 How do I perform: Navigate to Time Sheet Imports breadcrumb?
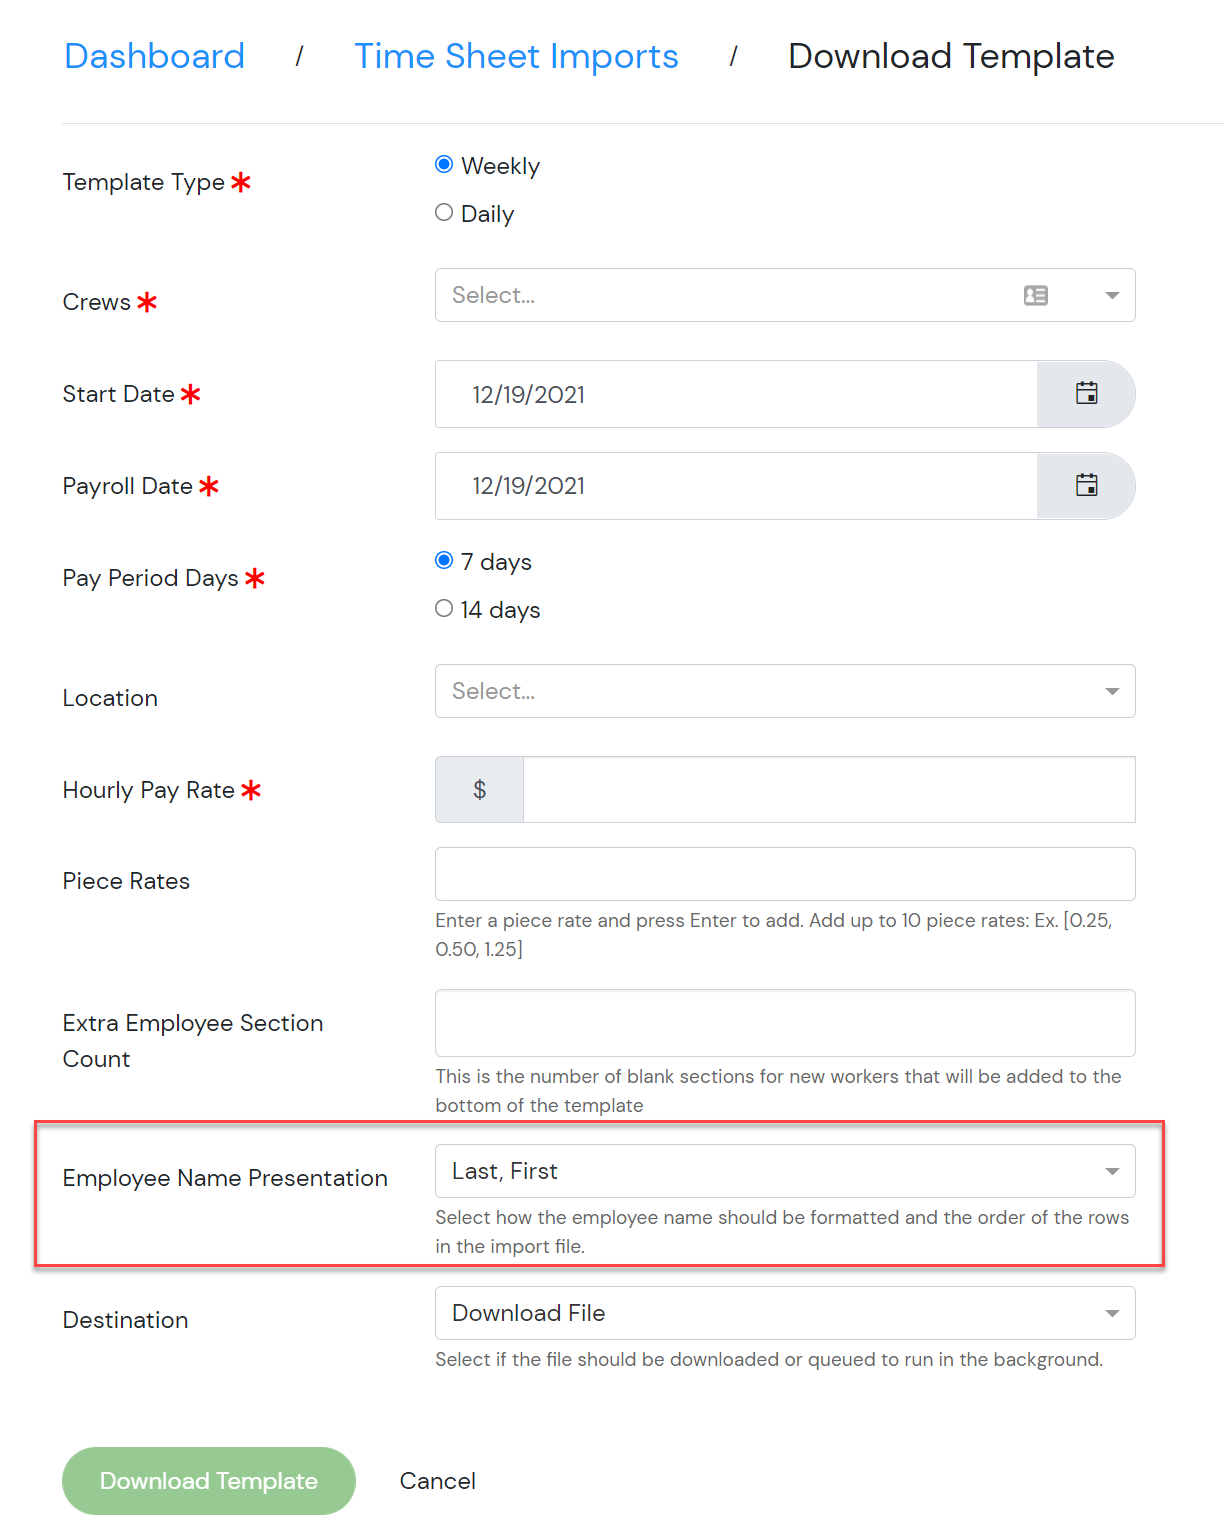point(516,56)
